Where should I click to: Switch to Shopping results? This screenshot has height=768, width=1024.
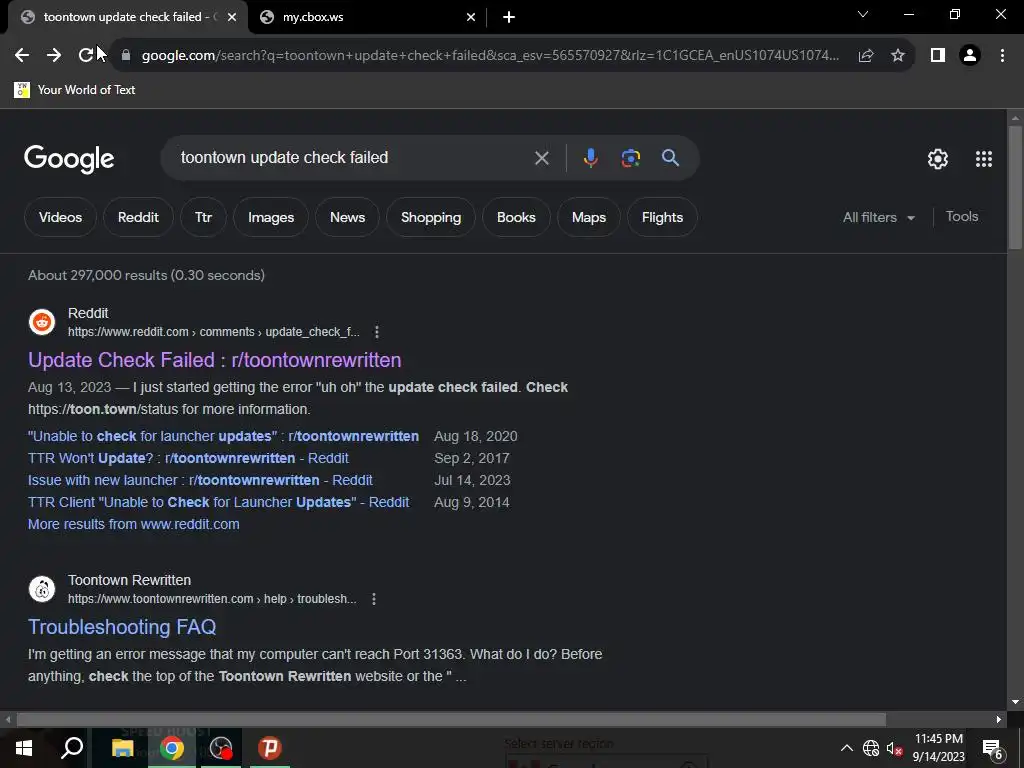point(430,217)
